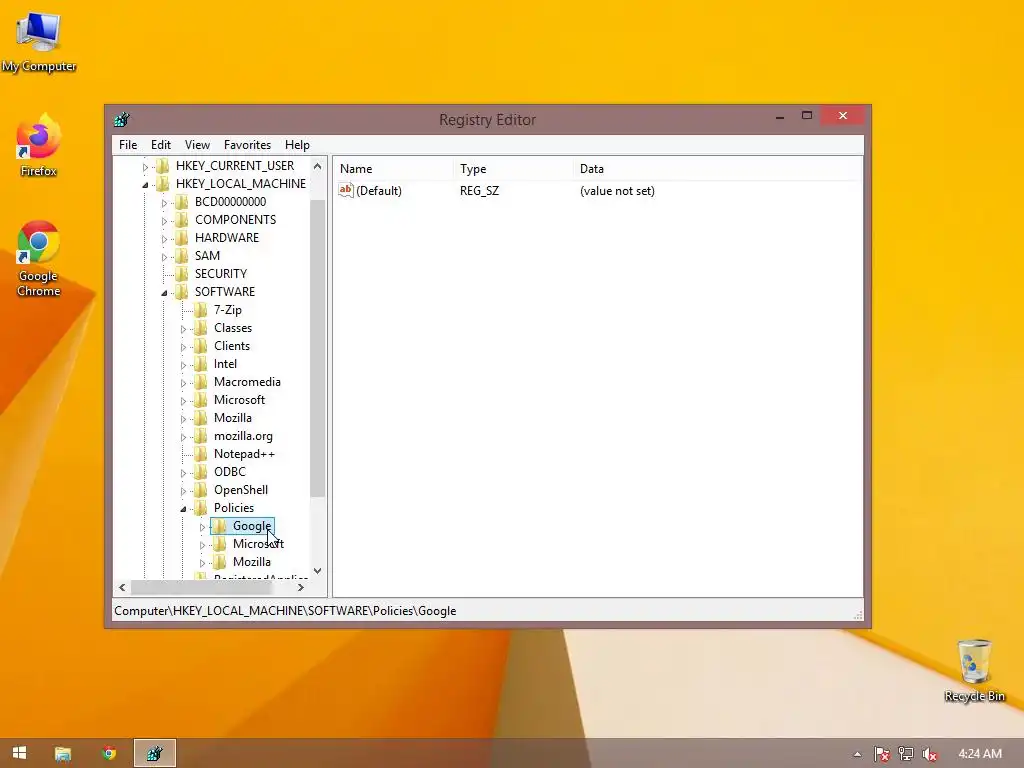
Task: Open the File menu
Action: pyautogui.click(x=128, y=145)
